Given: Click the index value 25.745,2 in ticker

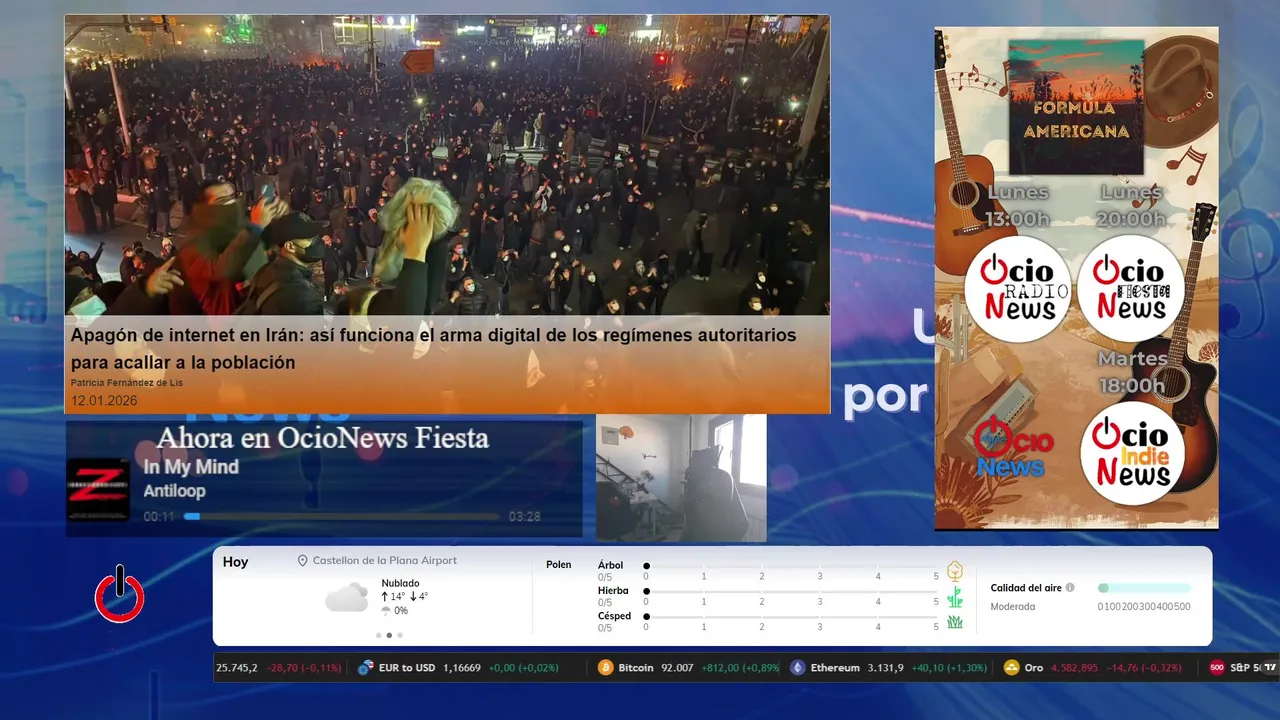Looking at the screenshot, I should point(236,667).
